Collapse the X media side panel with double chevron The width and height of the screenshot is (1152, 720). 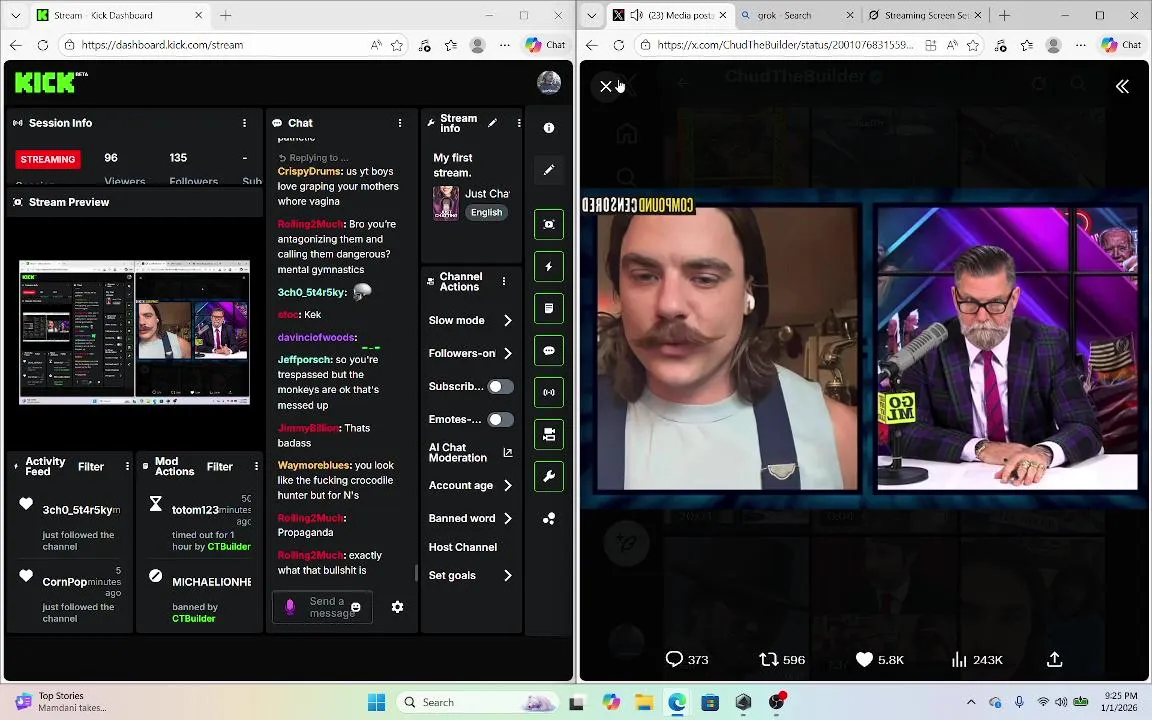click(1122, 87)
